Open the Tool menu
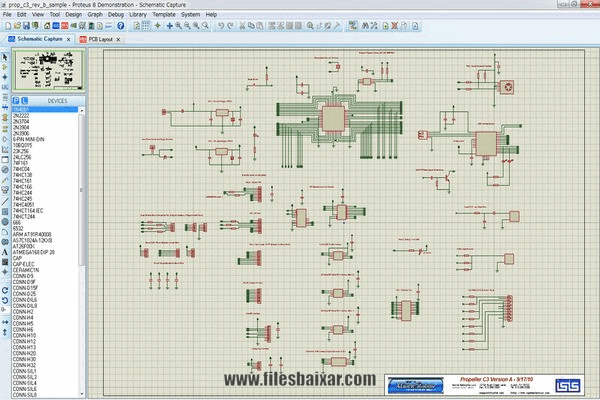This screenshot has height=400, width=600. coord(55,15)
